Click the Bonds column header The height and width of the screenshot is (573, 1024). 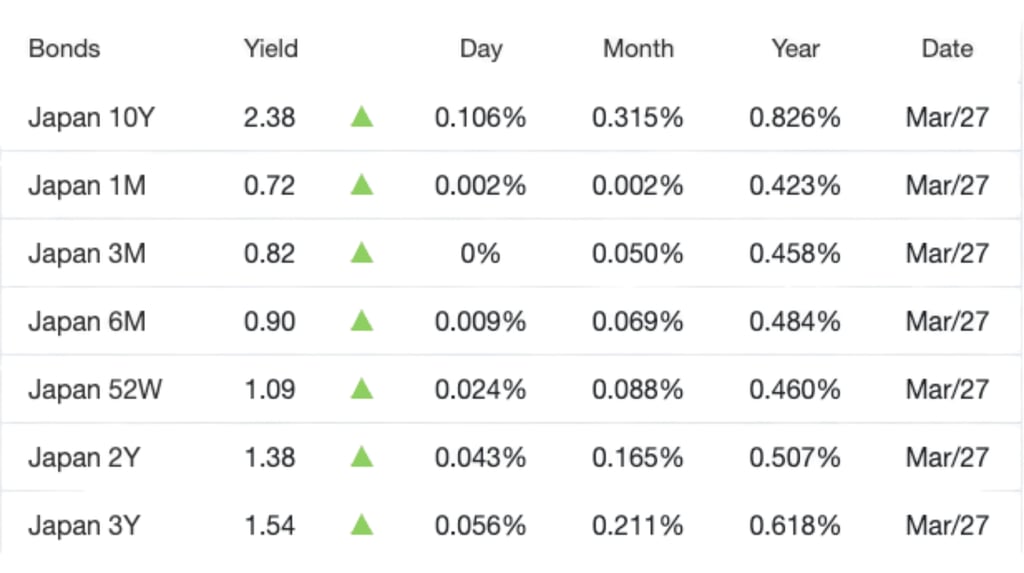tap(64, 48)
